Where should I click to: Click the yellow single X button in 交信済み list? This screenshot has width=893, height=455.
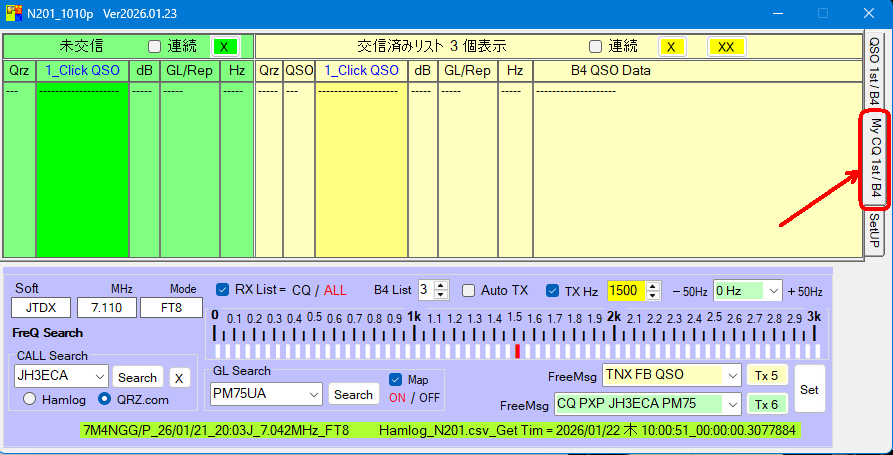click(x=672, y=47)
